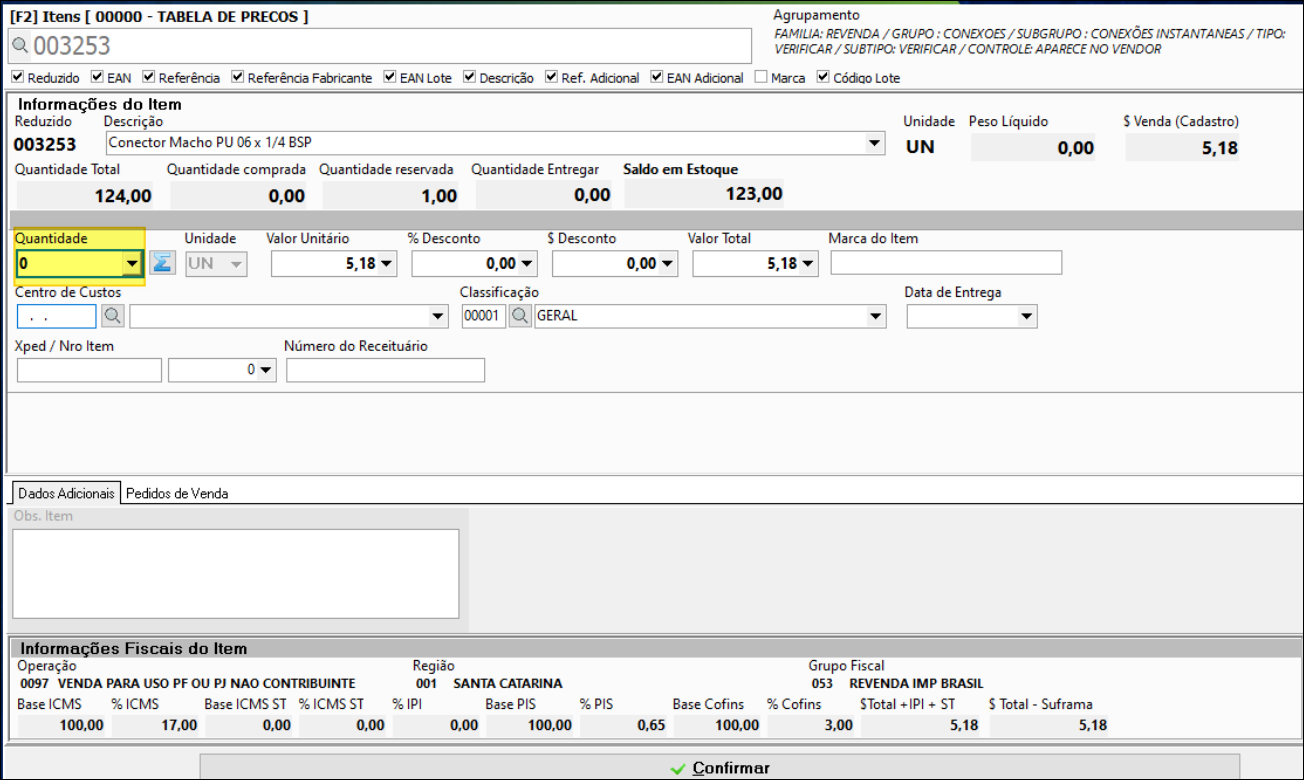Click the Reduzido code 003253 label

(x=46, y=144)
